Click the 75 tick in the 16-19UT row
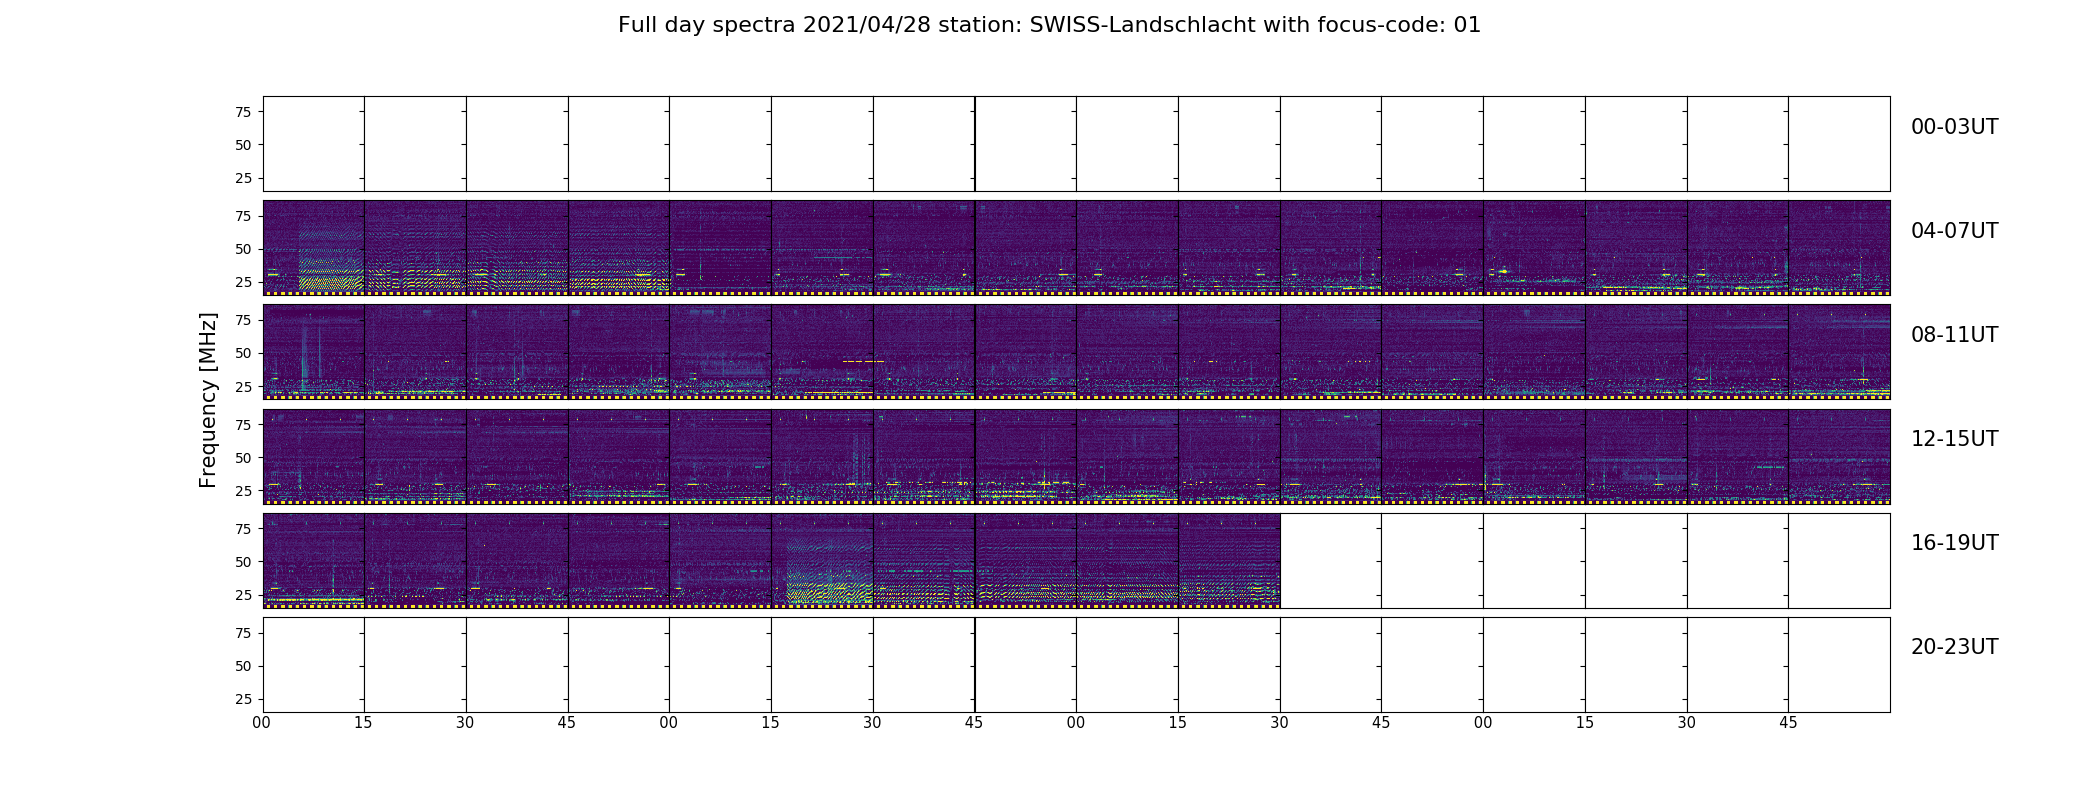 click(x=243, y=529)
